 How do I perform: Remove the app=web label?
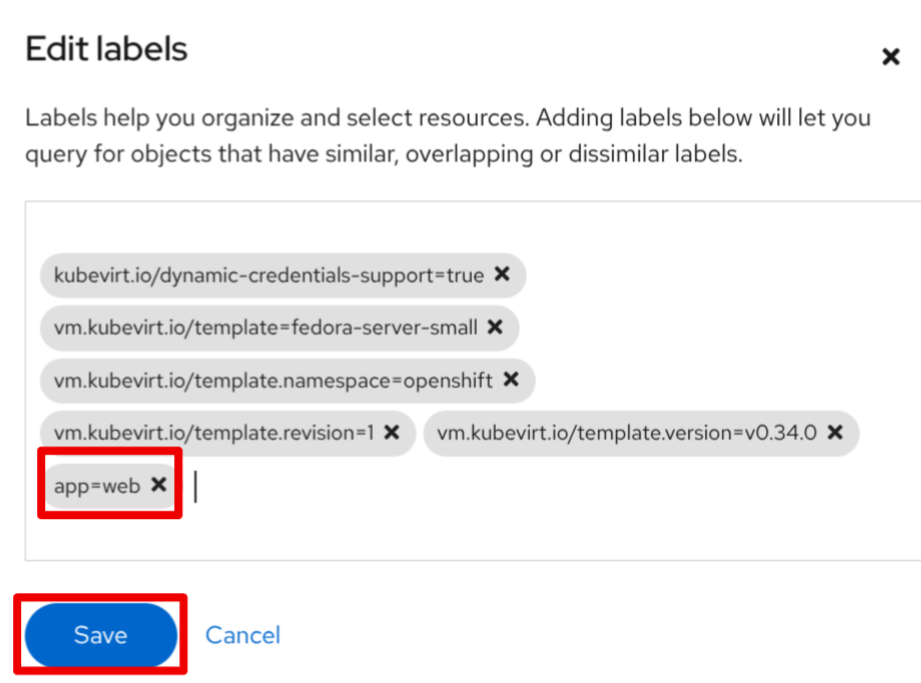[x=158, y=485]
